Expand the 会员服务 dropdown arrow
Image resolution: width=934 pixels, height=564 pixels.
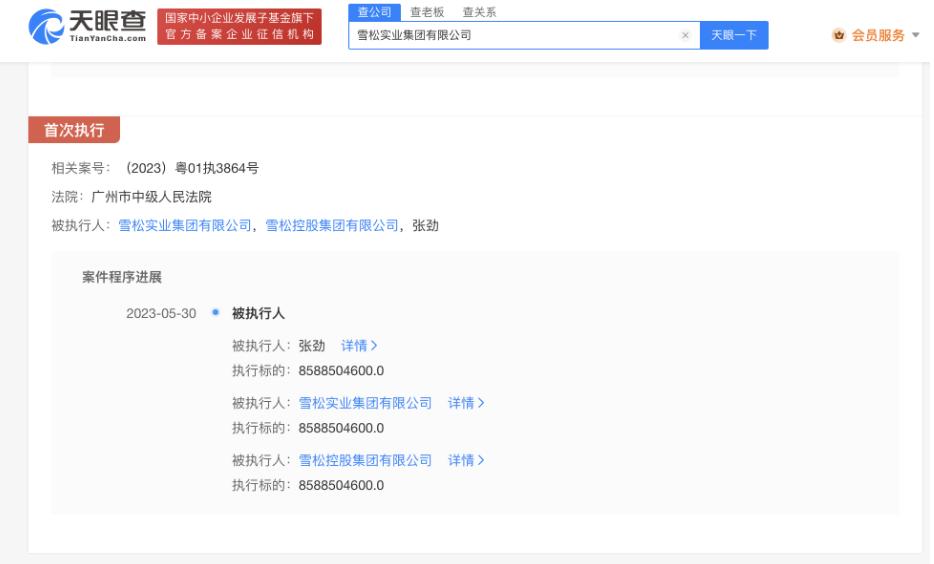click(x=915, y=35)
